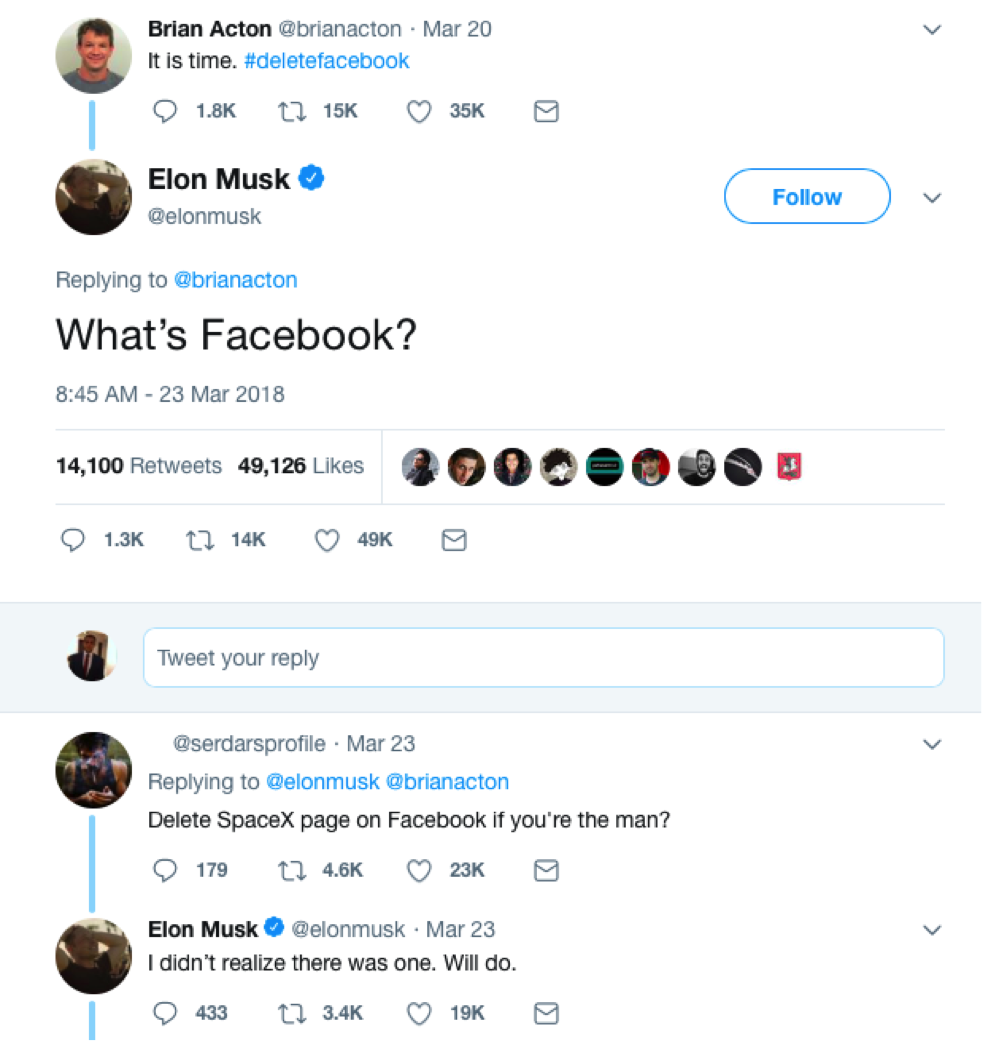The height and width of the screenshot is (1041, 982).
Task: Like Brian Acton's tweet with 35K likes
Action: (x=418, y=111)
